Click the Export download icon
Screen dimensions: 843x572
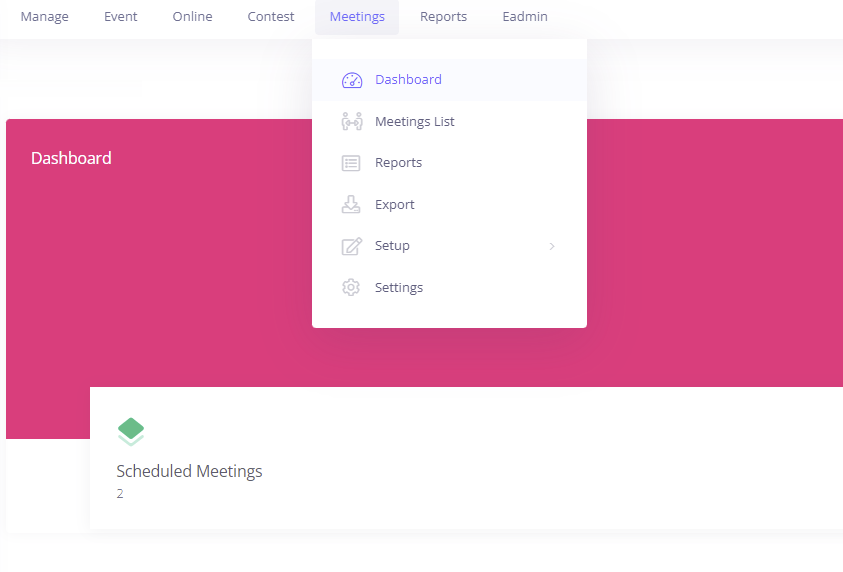tap(351, 204)
